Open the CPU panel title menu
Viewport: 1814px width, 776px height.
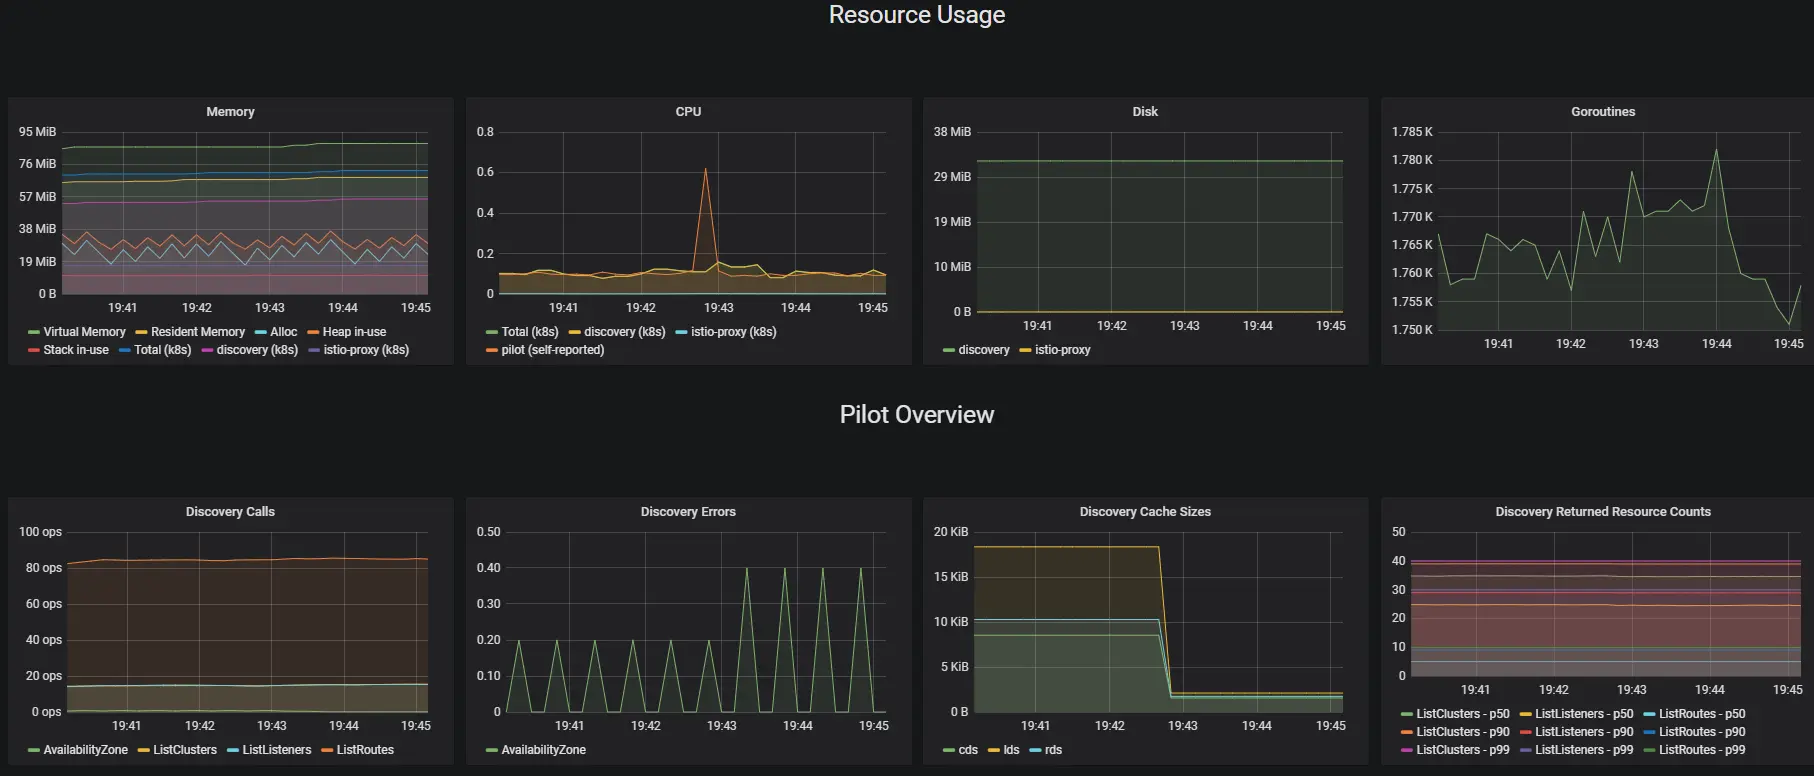click(688, 112)
